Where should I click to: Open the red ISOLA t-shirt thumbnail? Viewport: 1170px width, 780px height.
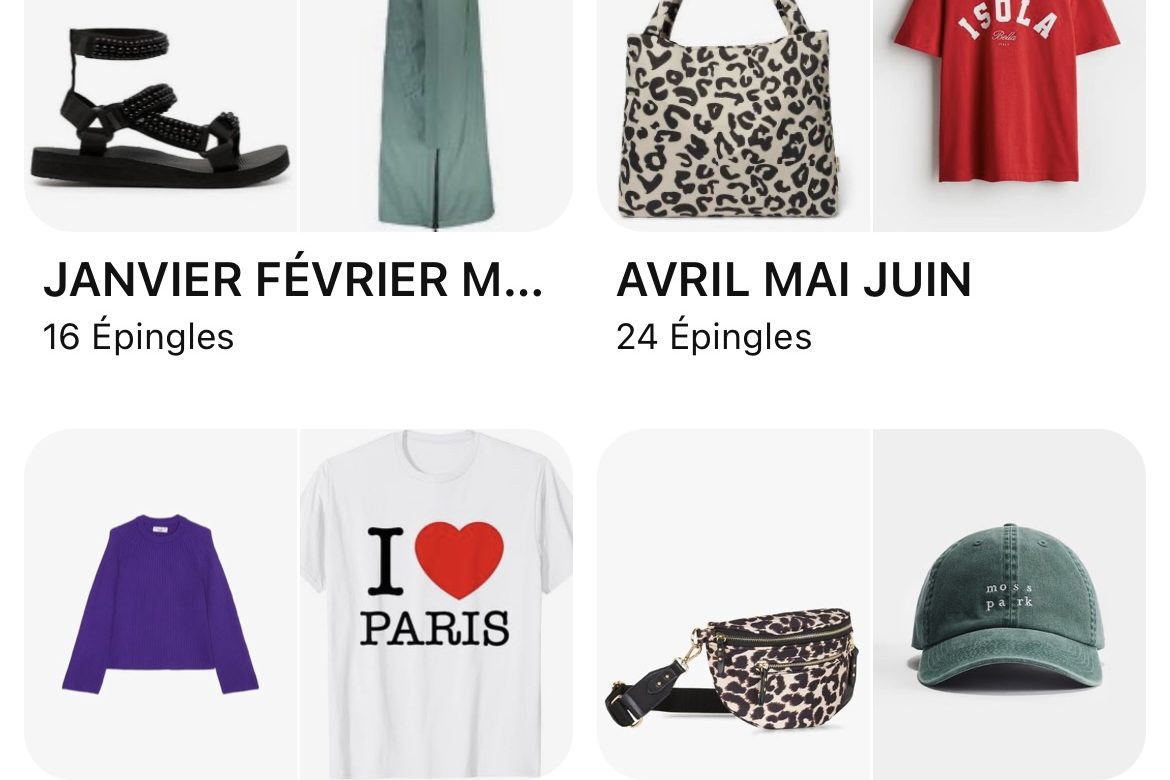(1010, 116)
